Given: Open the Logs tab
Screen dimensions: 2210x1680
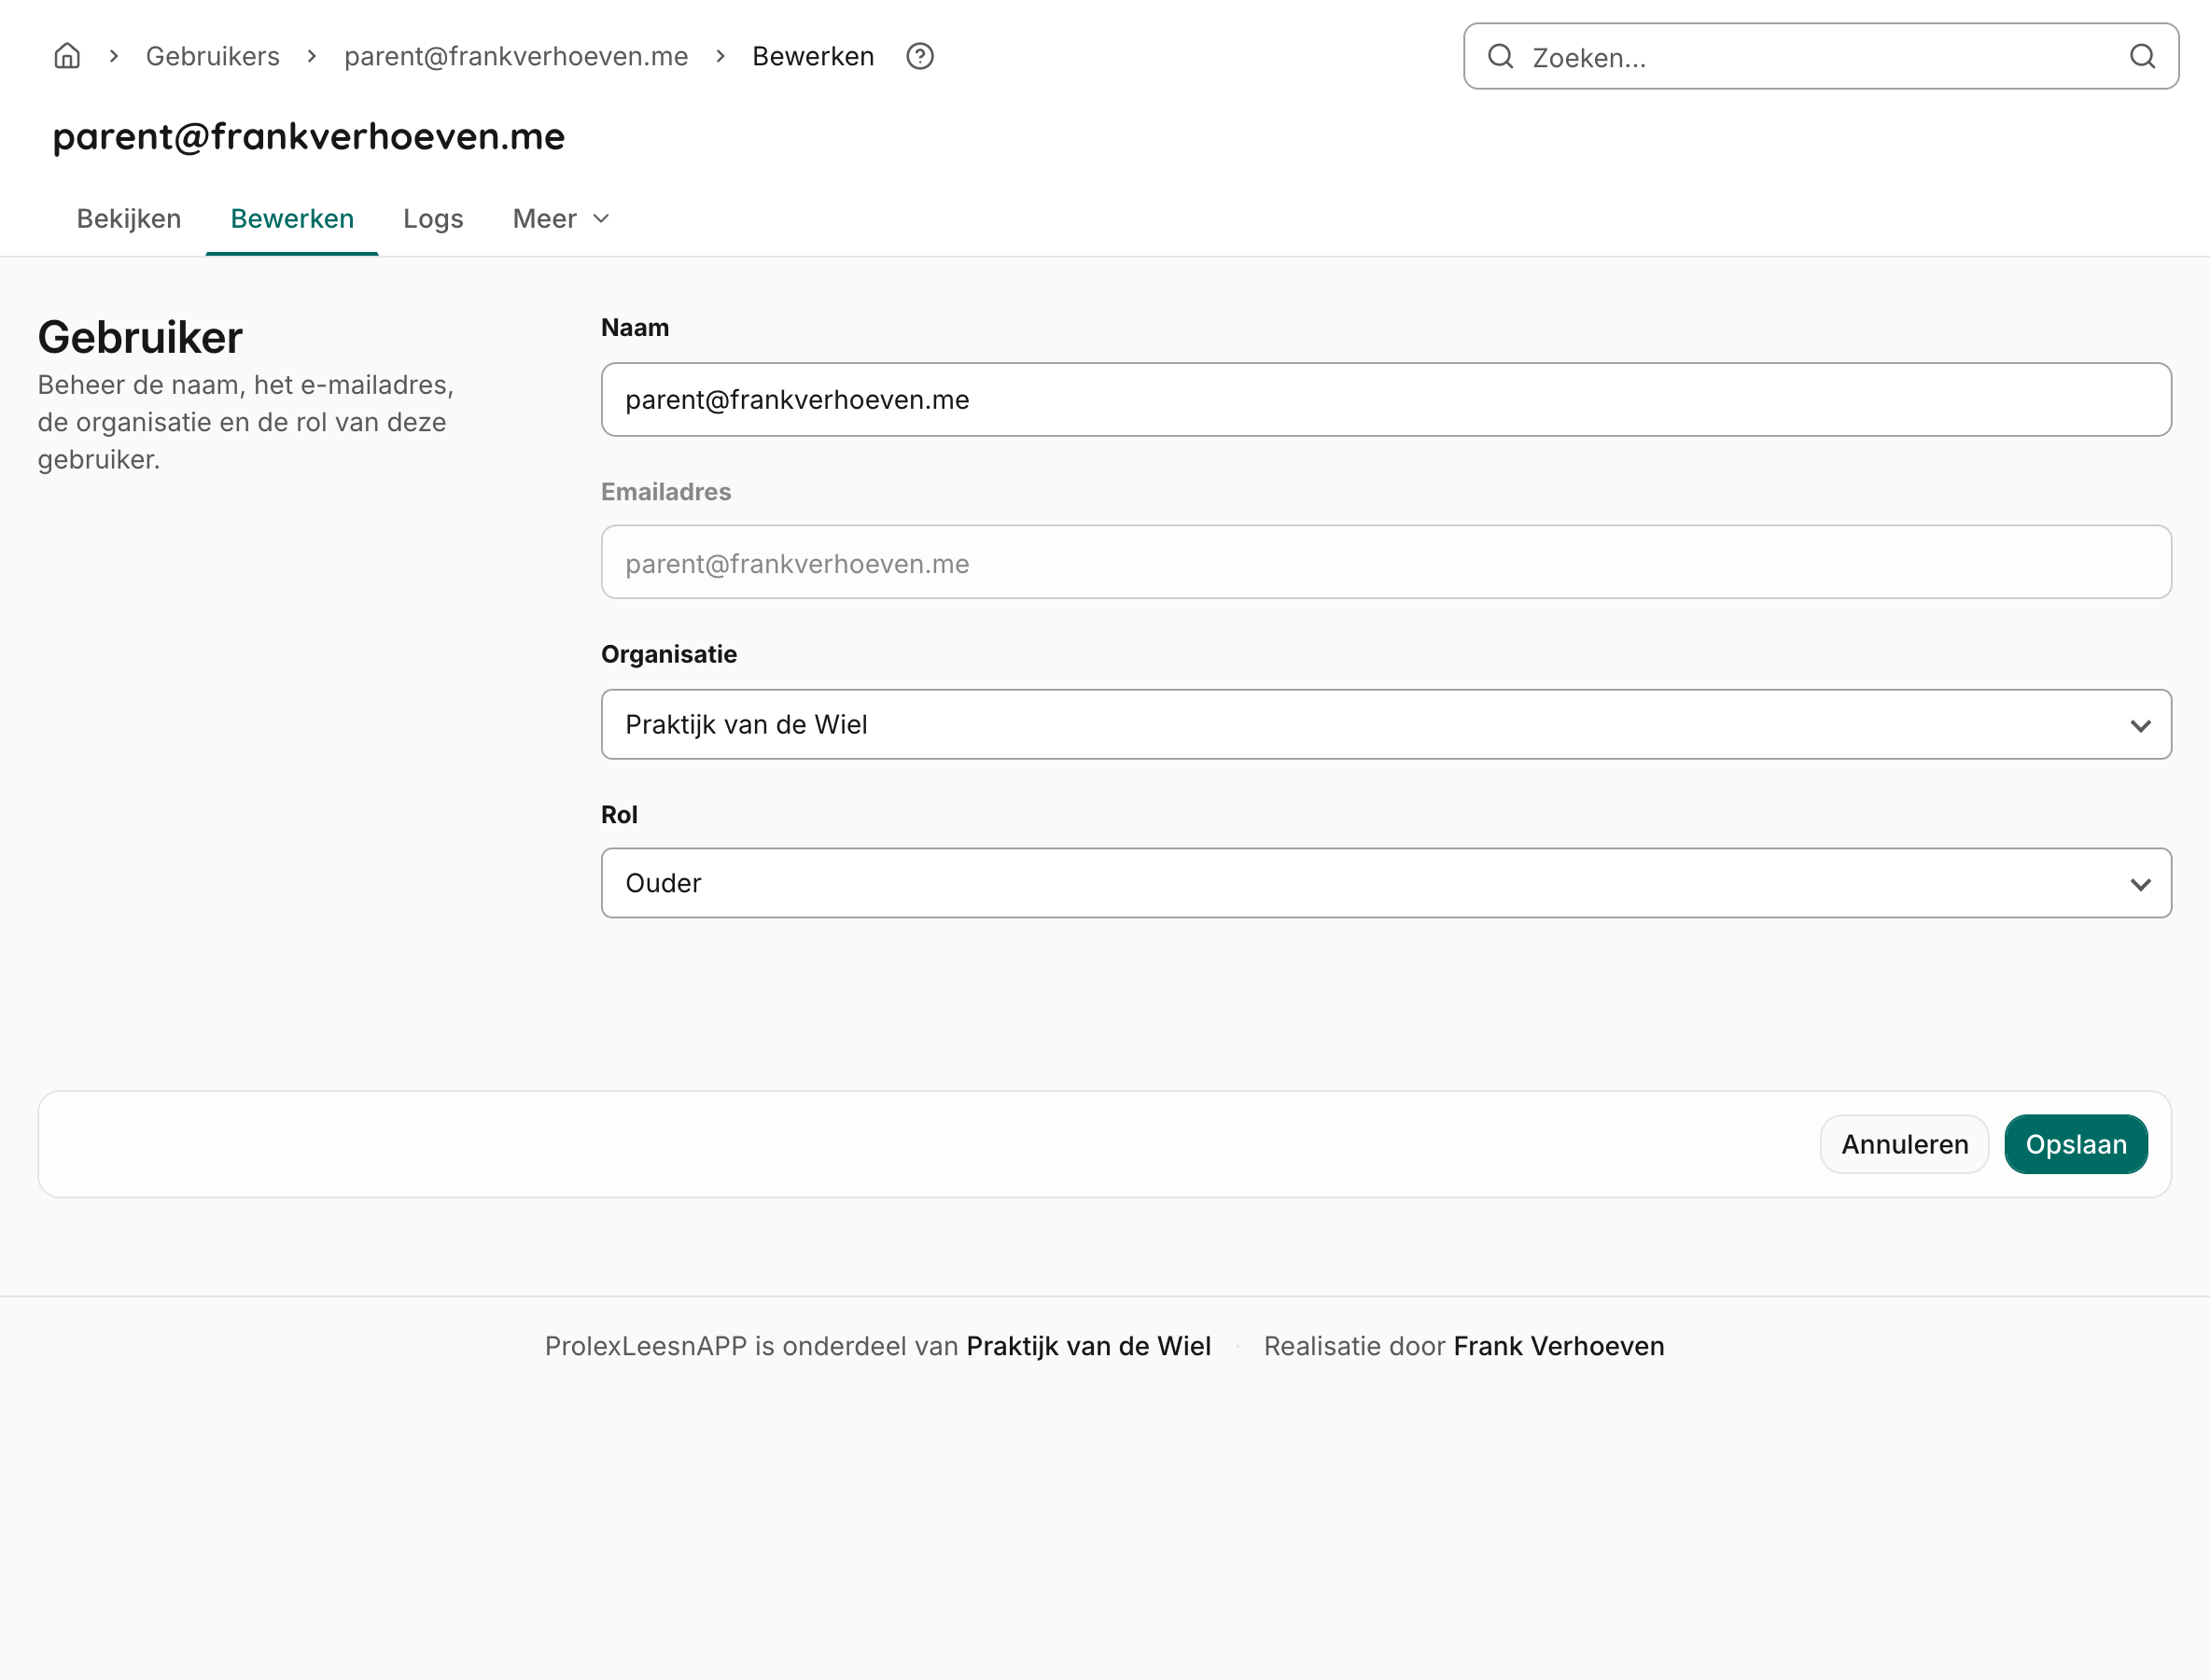Looking at the screenshot, I should (433, 218).
